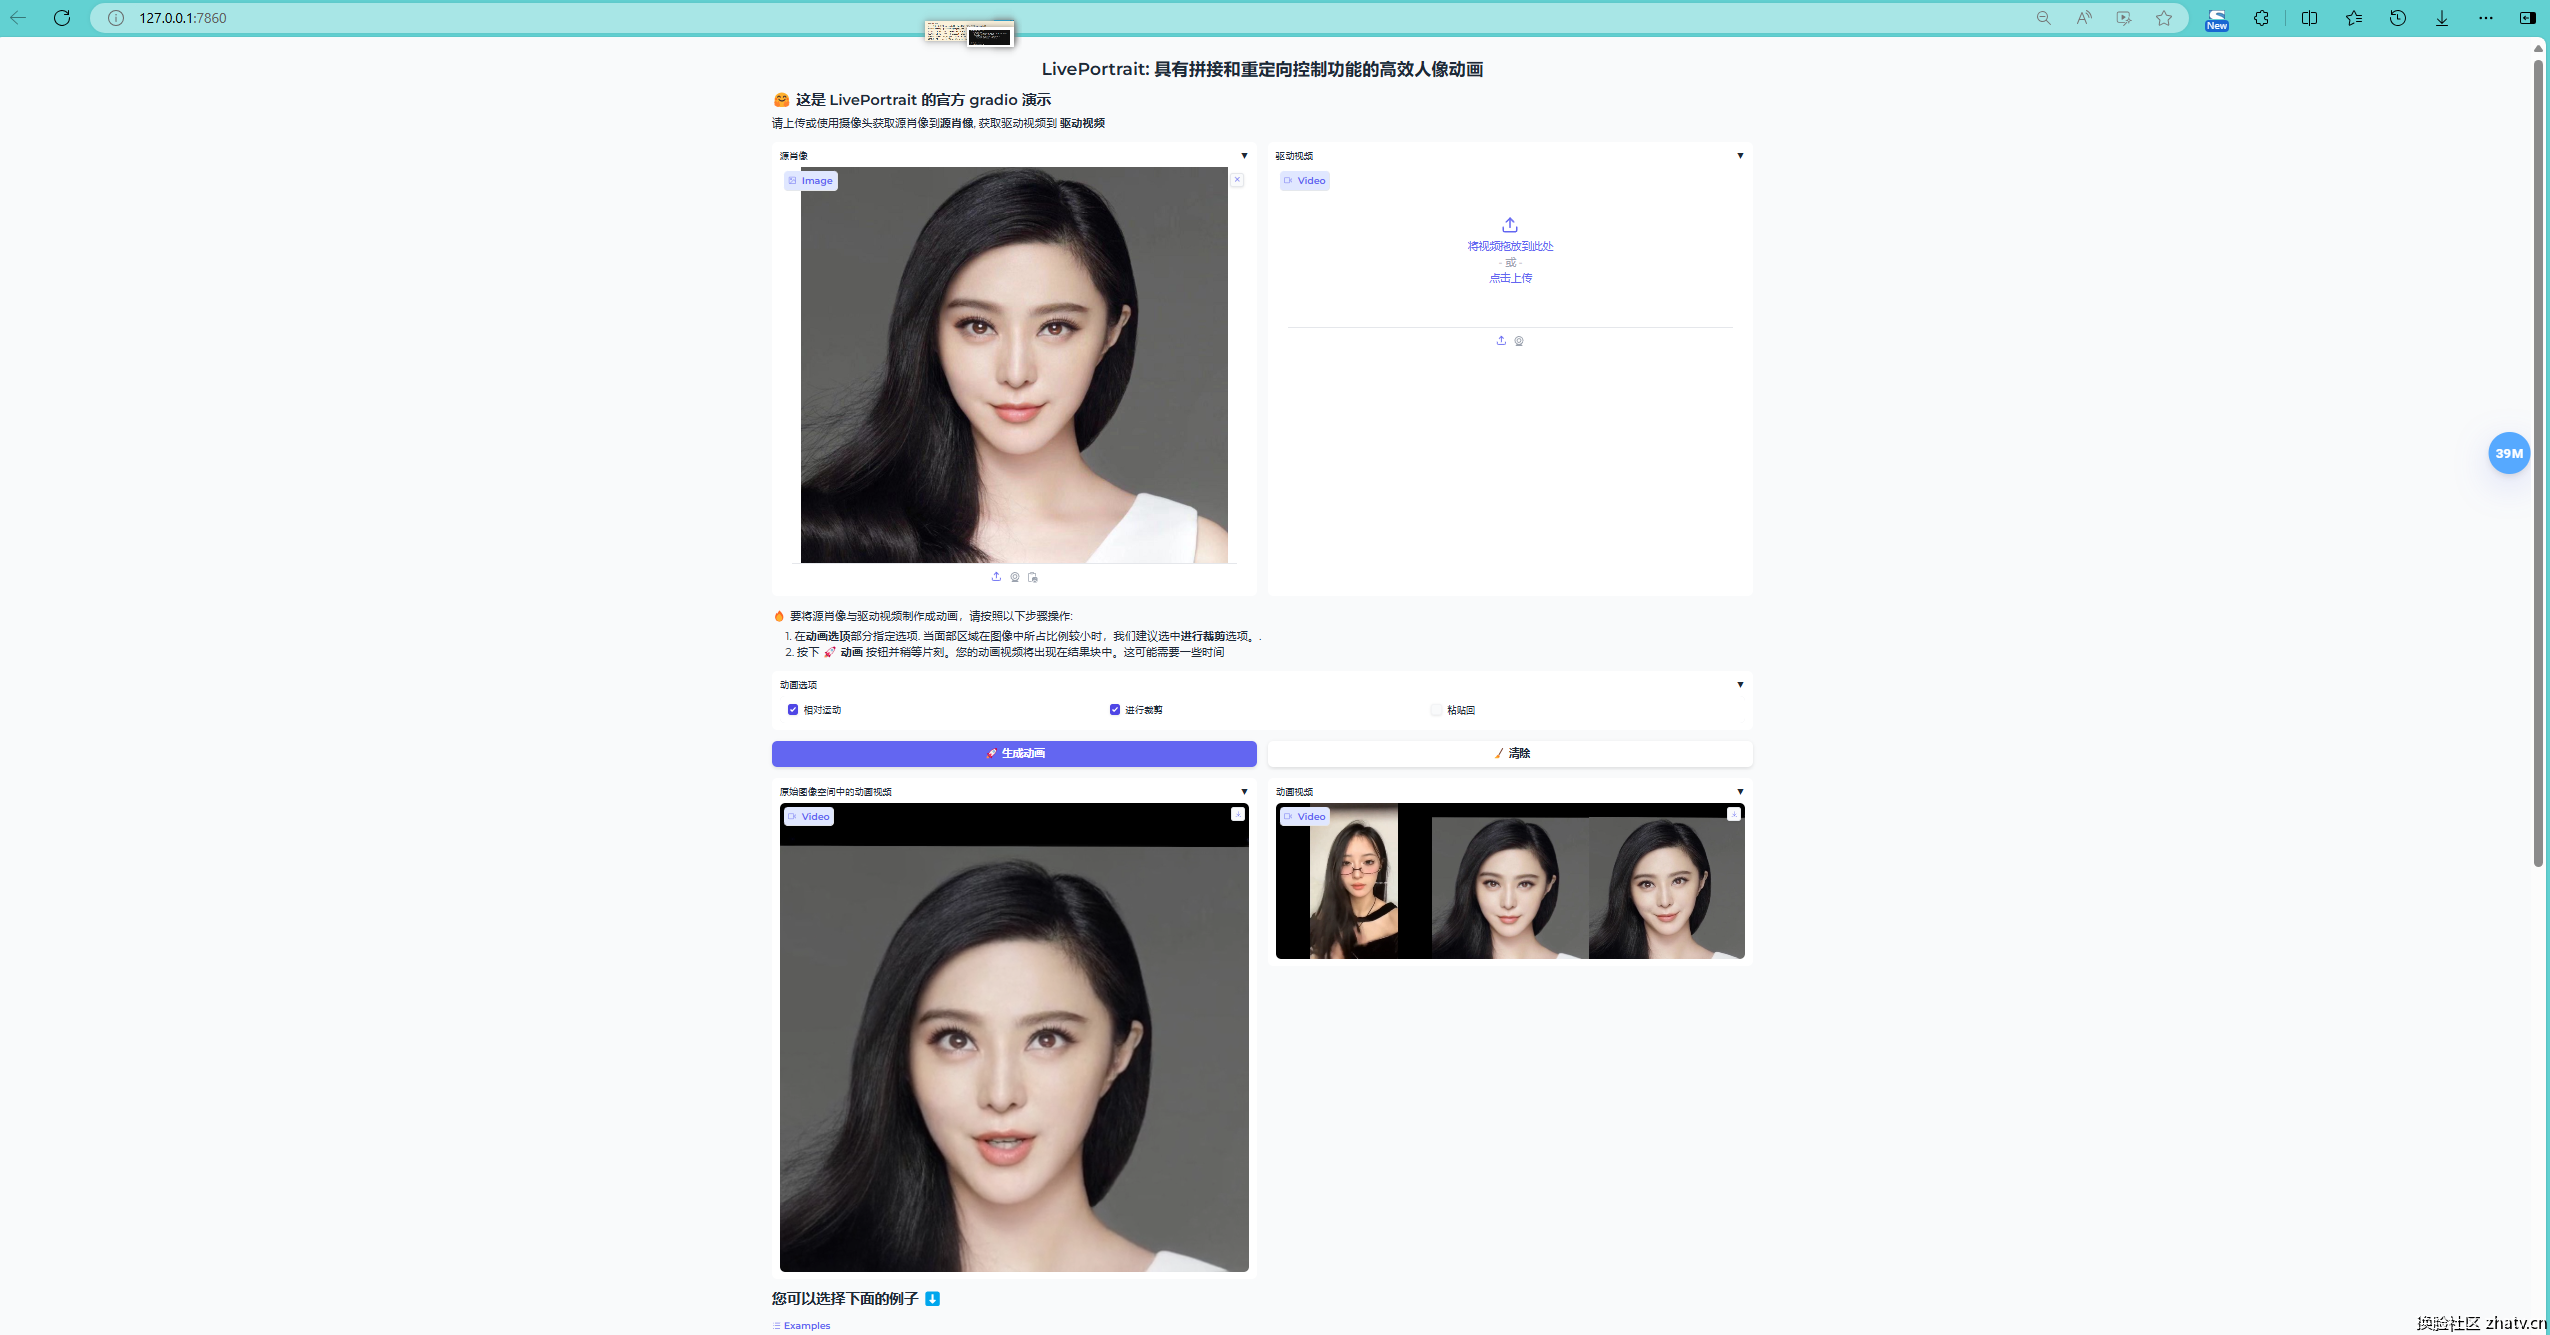Click the Video label on original-space result
The width and height of the screenshot is (2550, 1335).
pos(809,817)
